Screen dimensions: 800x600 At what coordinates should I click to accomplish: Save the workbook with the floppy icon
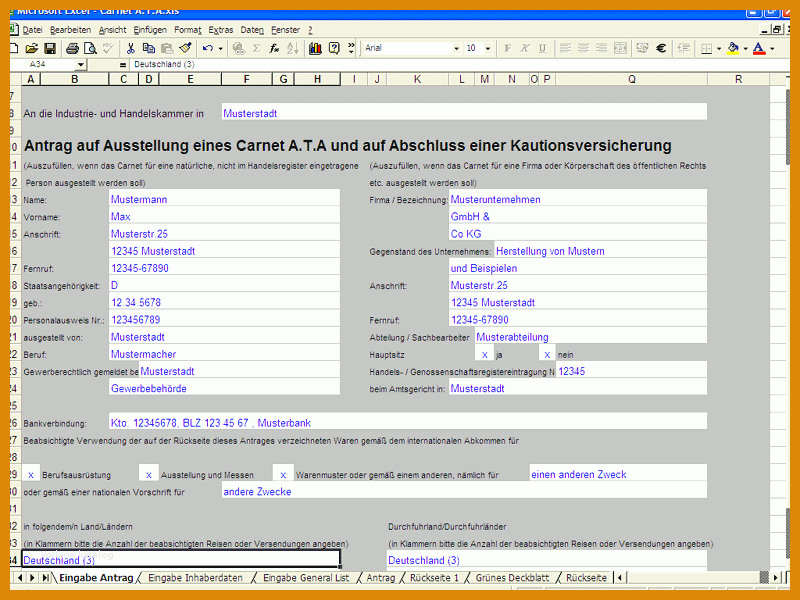[x=50, y=48]
